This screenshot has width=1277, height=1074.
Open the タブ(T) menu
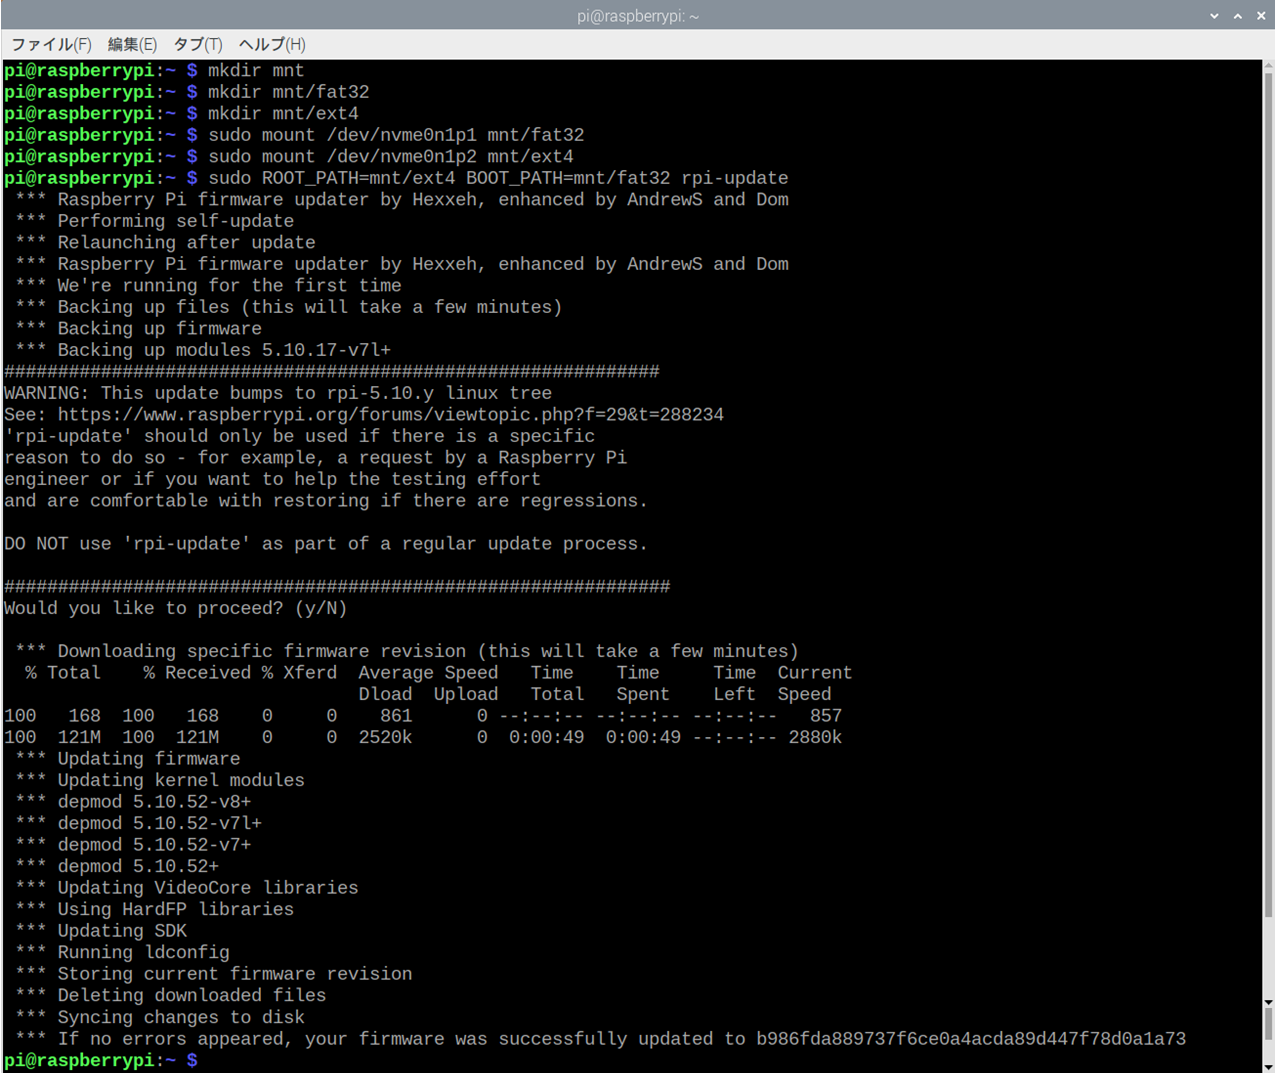click(x=197, y=44)
